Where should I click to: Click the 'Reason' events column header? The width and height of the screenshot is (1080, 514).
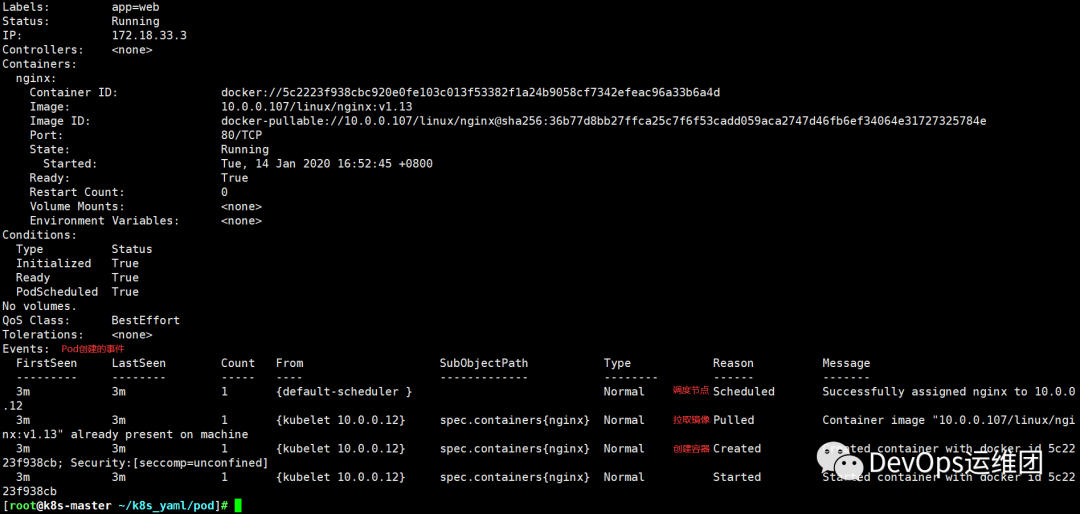point(733,363)
